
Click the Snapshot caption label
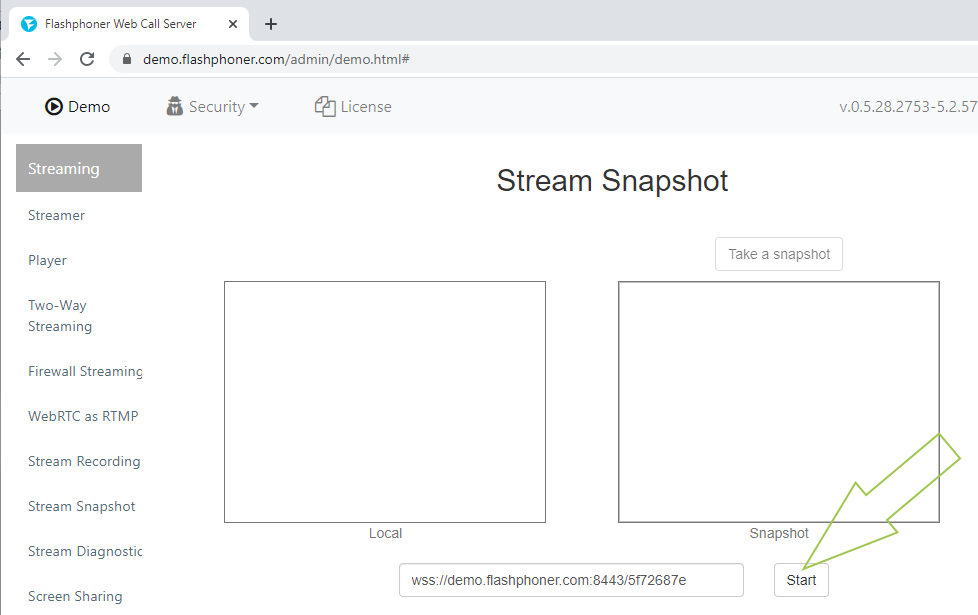(x=779, y=533)
